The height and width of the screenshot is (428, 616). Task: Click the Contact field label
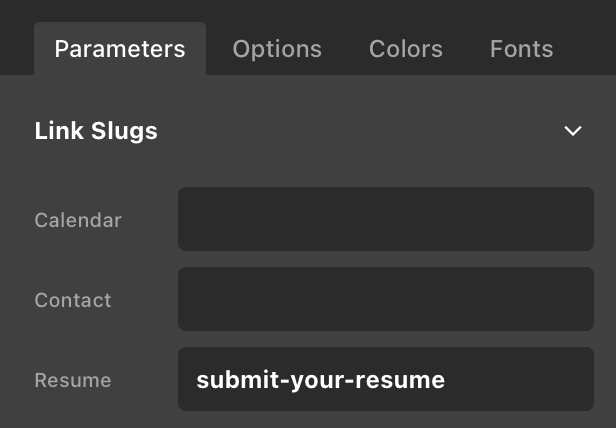click(x=73, y=300)
